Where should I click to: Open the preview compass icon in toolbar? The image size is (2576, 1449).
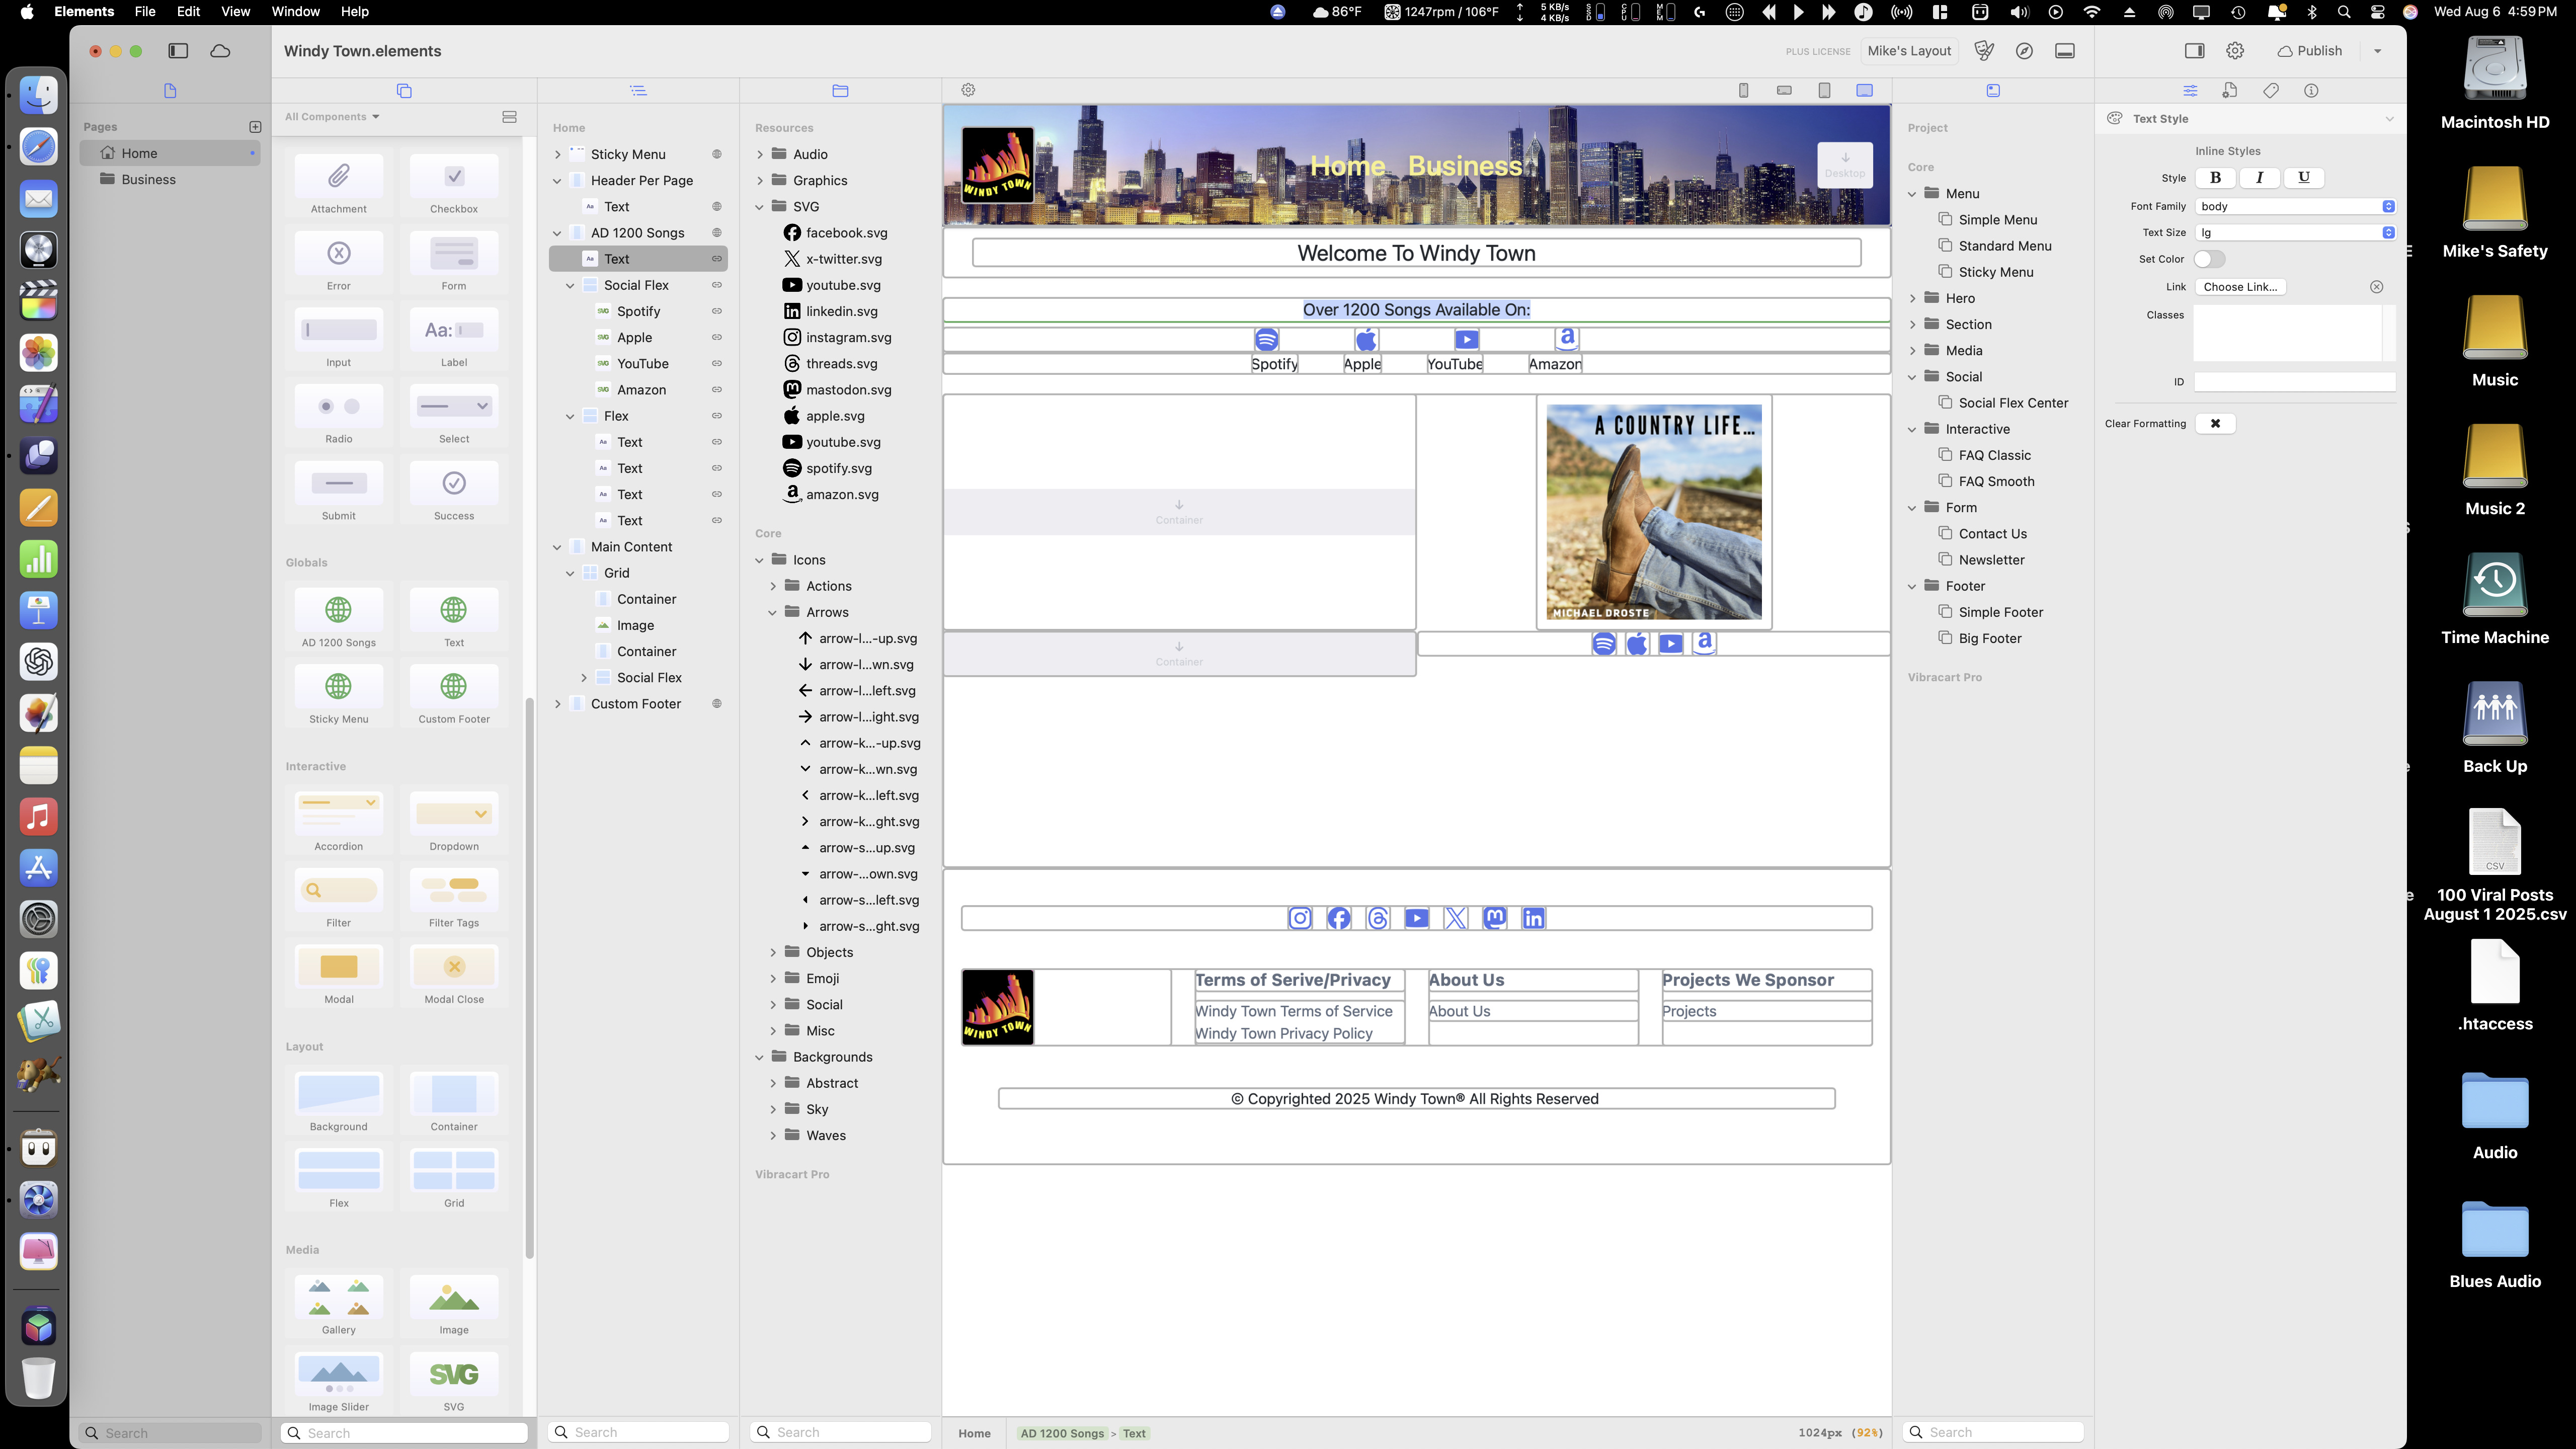2024,51
